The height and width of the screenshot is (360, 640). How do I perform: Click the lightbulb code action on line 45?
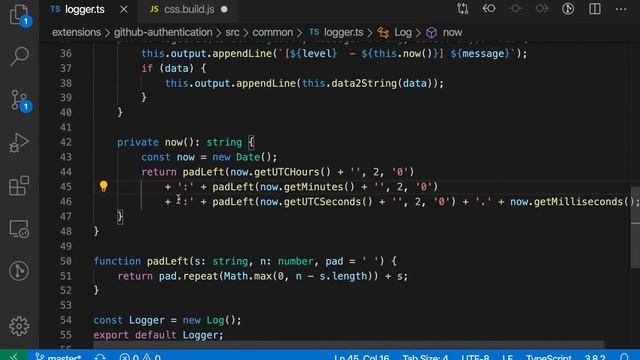pyautogui.click(x=104, y=187)
